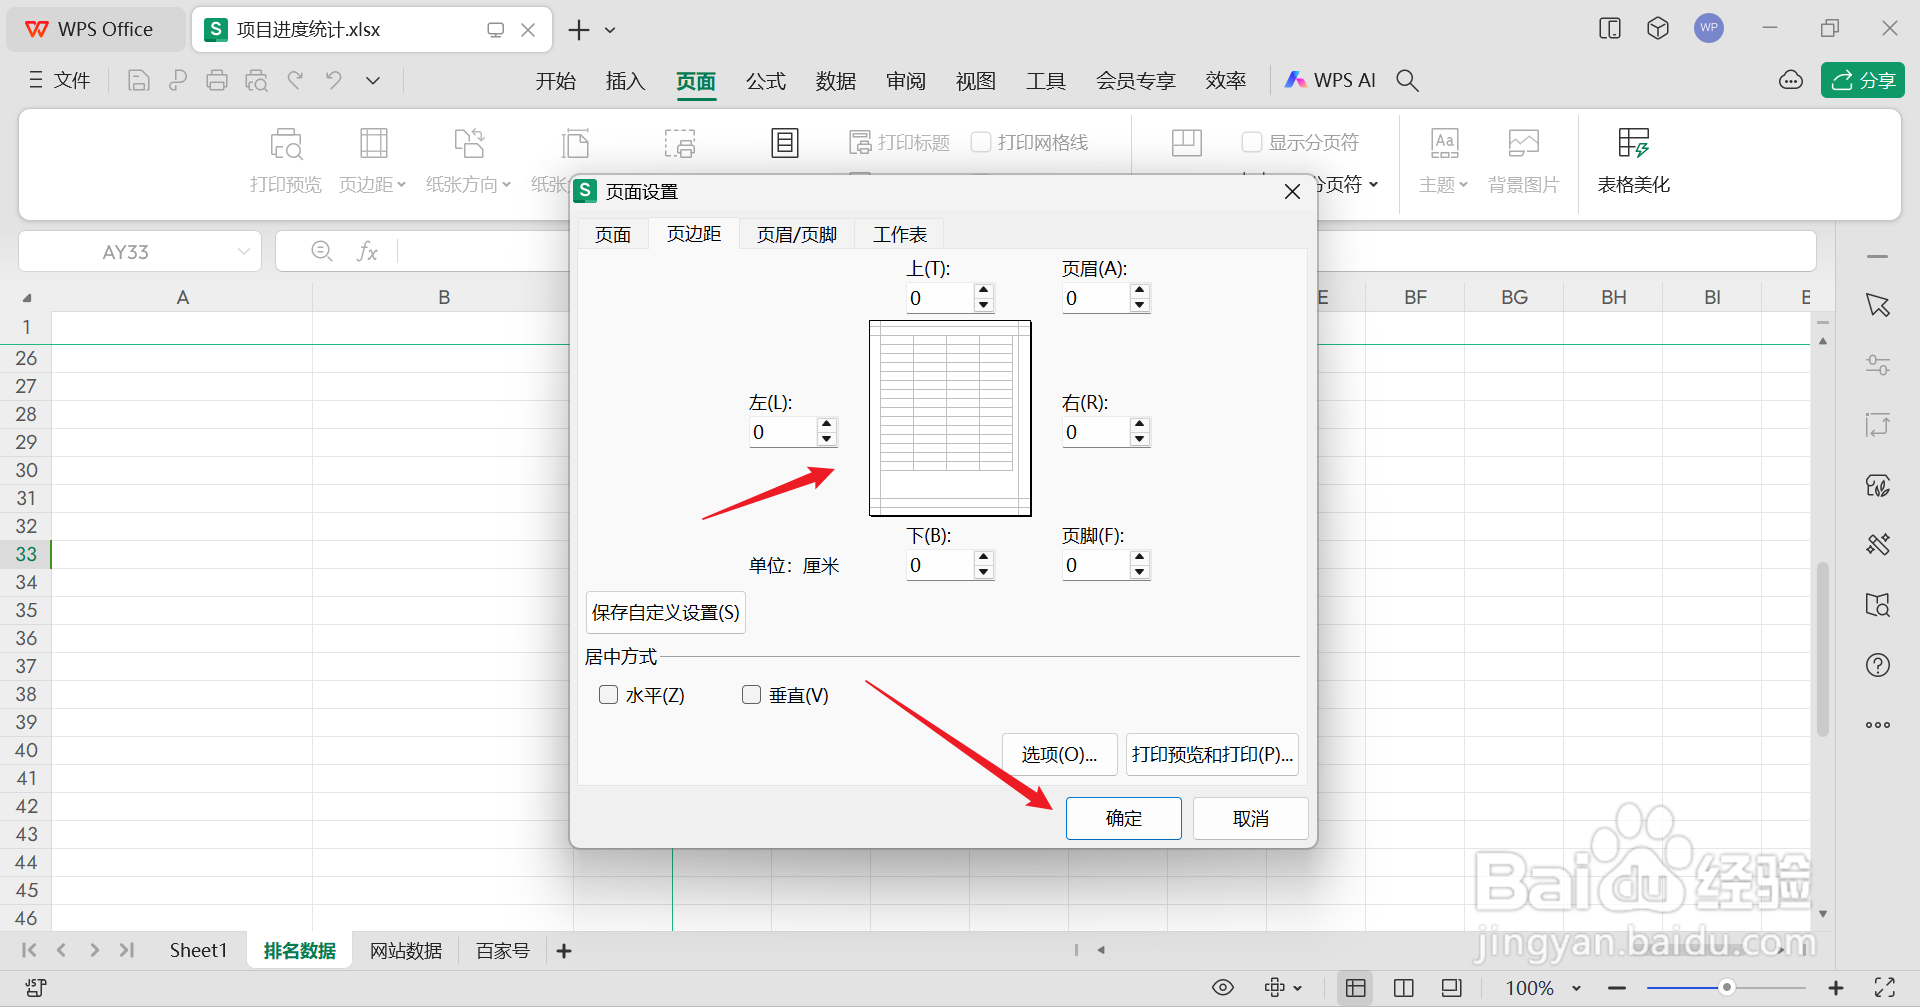
Task: Add a new sheet with plus icon
Action: pyautogui.click(x=564, y=951)
